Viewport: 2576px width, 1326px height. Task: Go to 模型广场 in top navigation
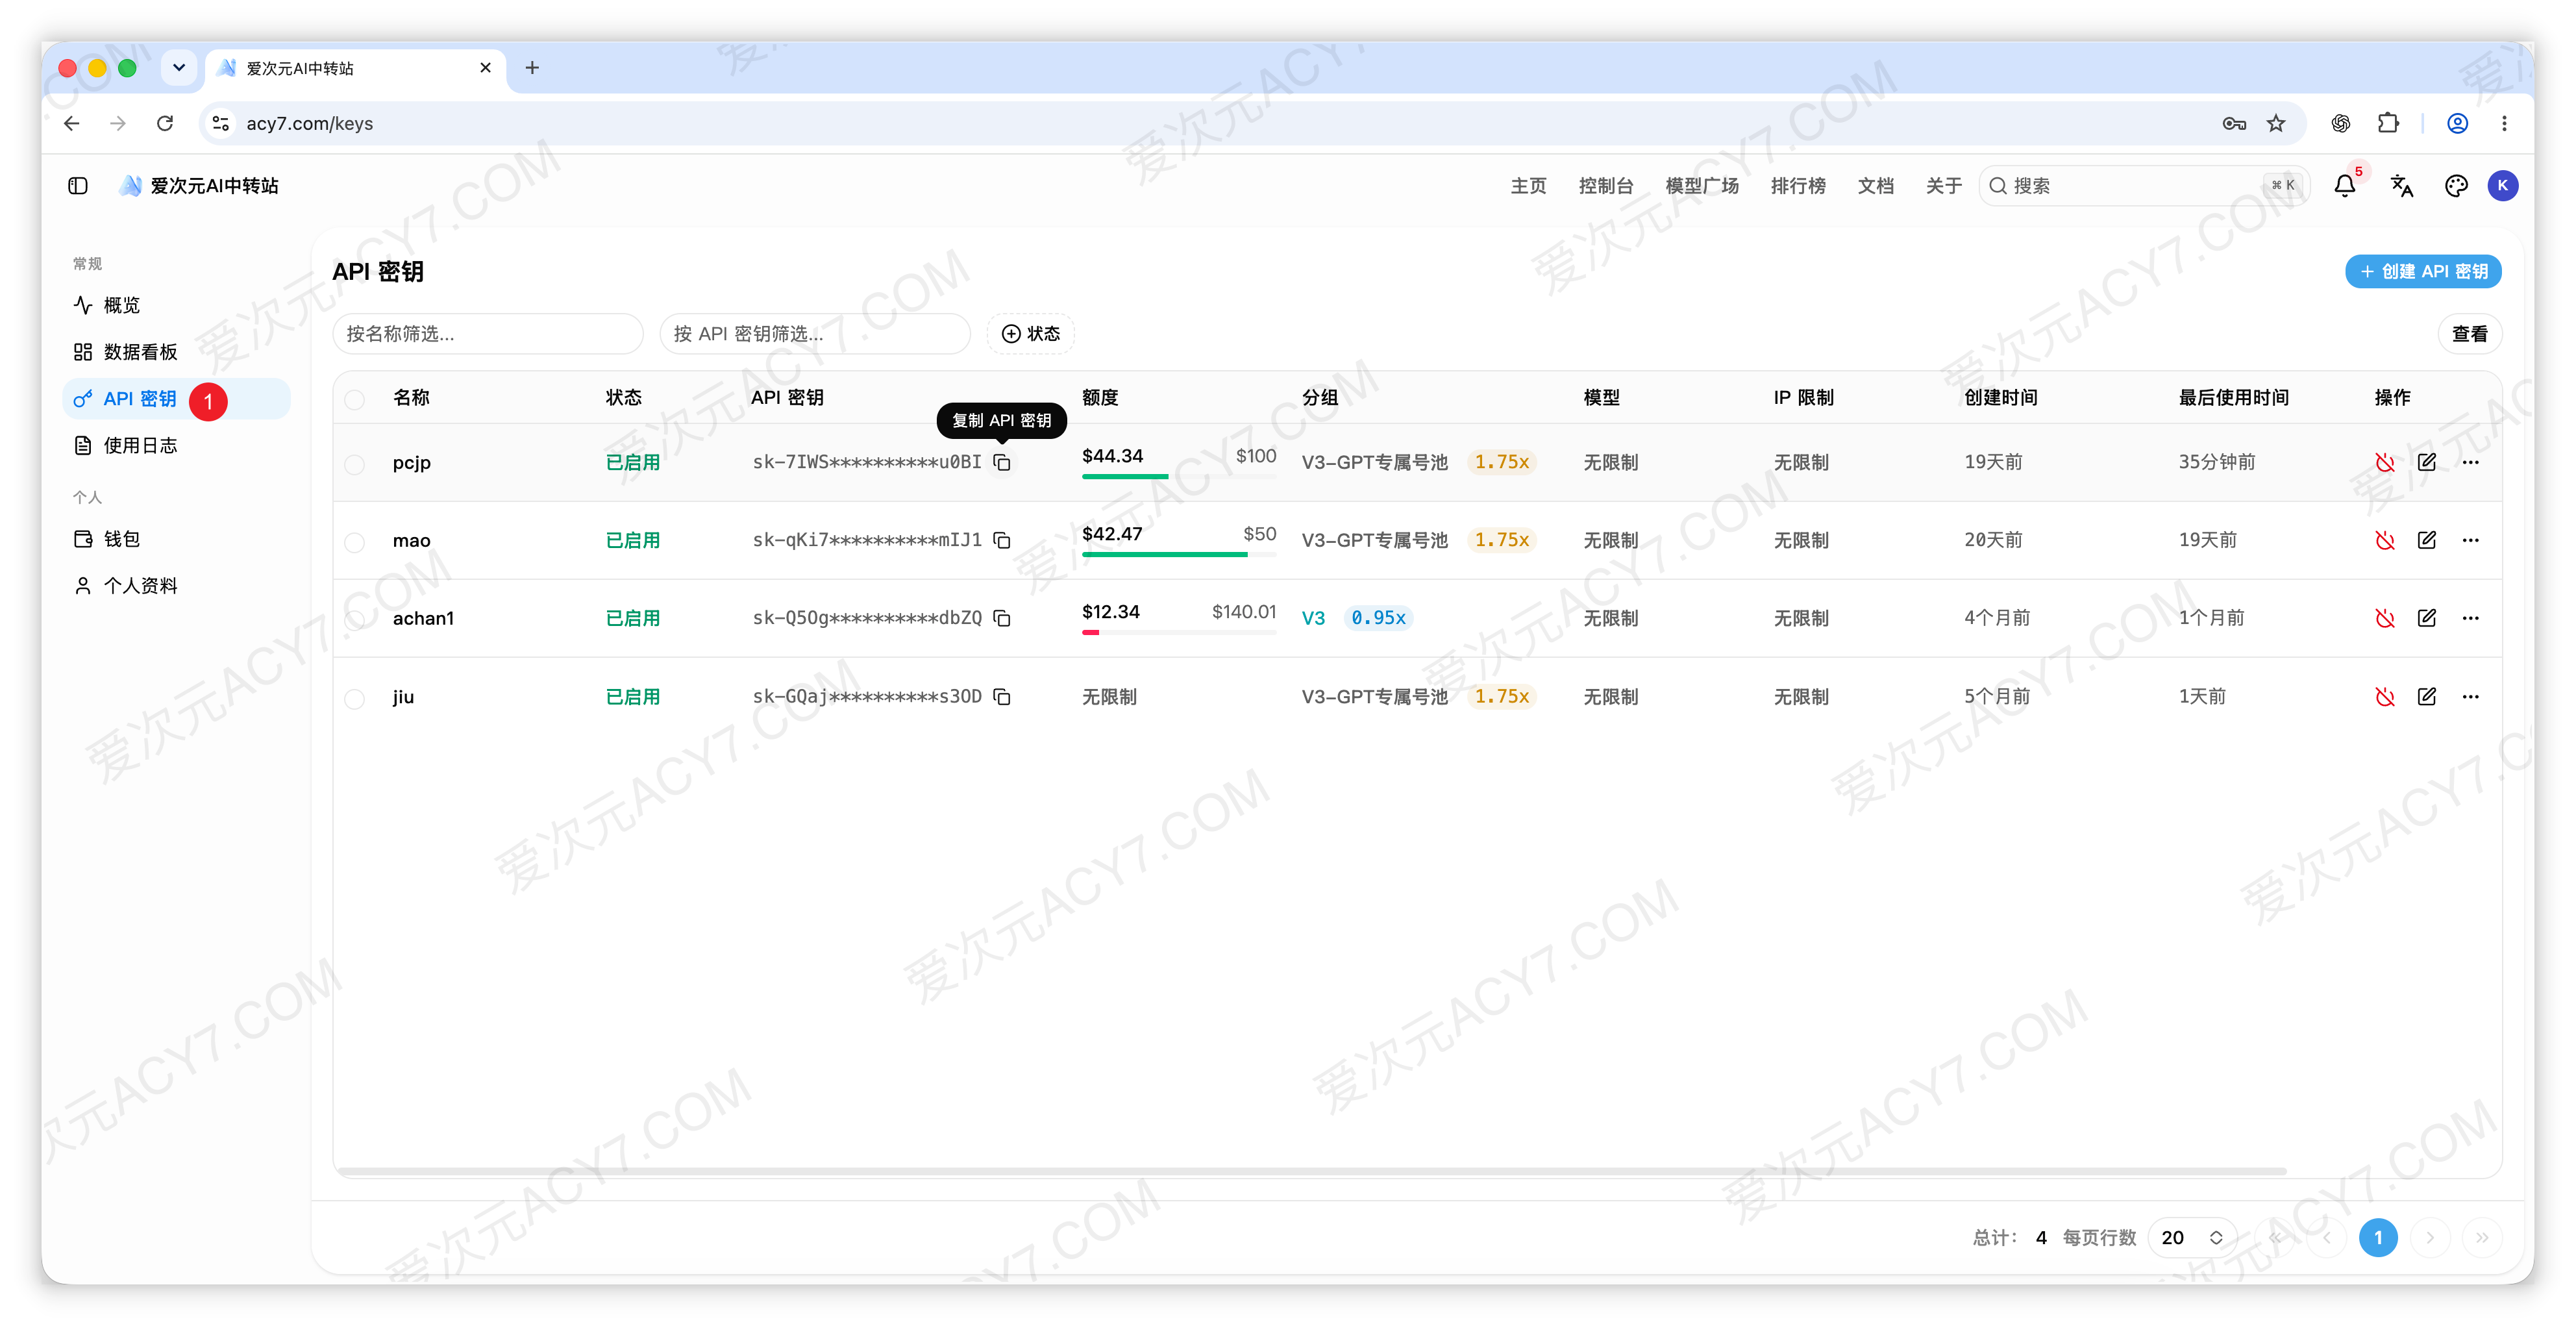pyautogui.click(x=1702, y=186)
